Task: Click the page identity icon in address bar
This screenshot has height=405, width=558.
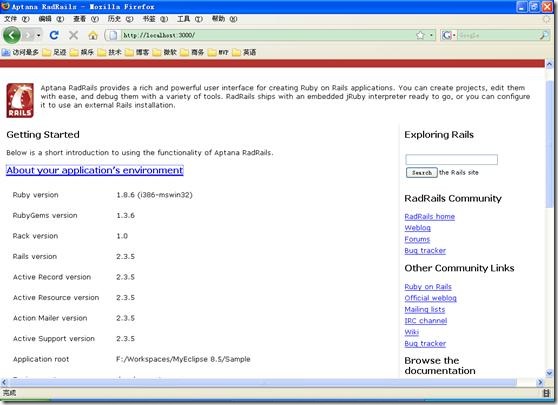Action: coord(113,35)
